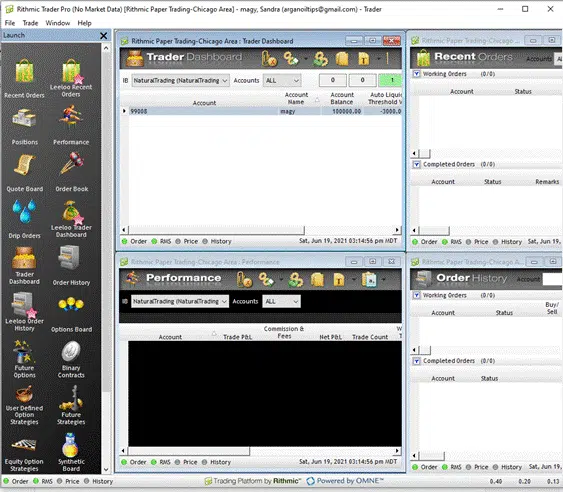563x492 pixels.
Task: Click Trader Dashboard horizontal scrollbar
Action: pos(217,229)
